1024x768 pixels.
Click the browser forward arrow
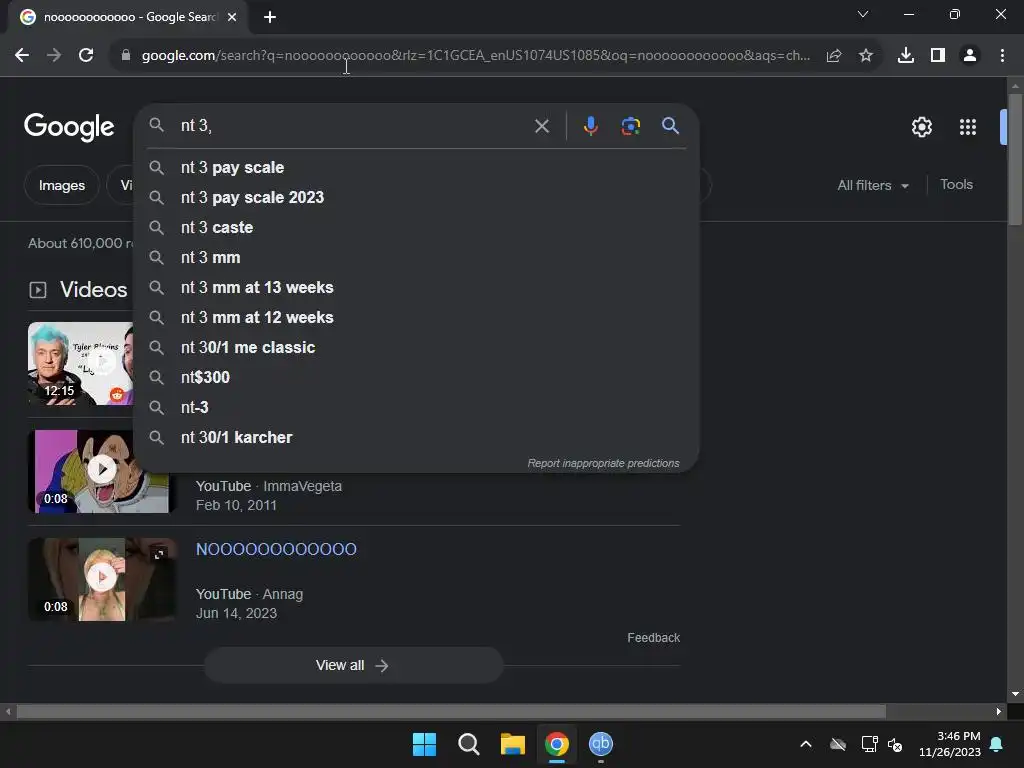54,56
